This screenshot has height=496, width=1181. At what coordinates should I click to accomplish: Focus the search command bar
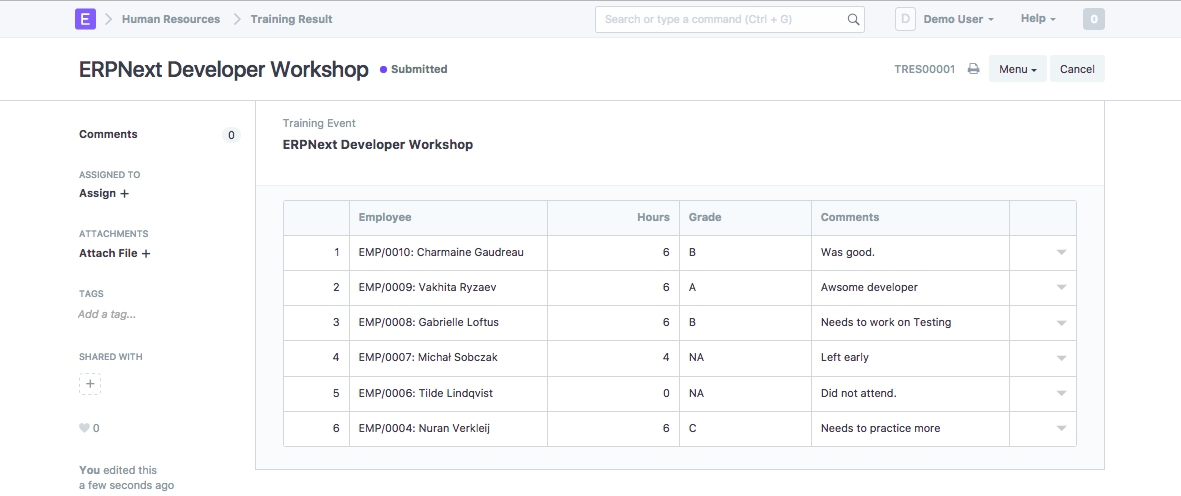(722, 19)
